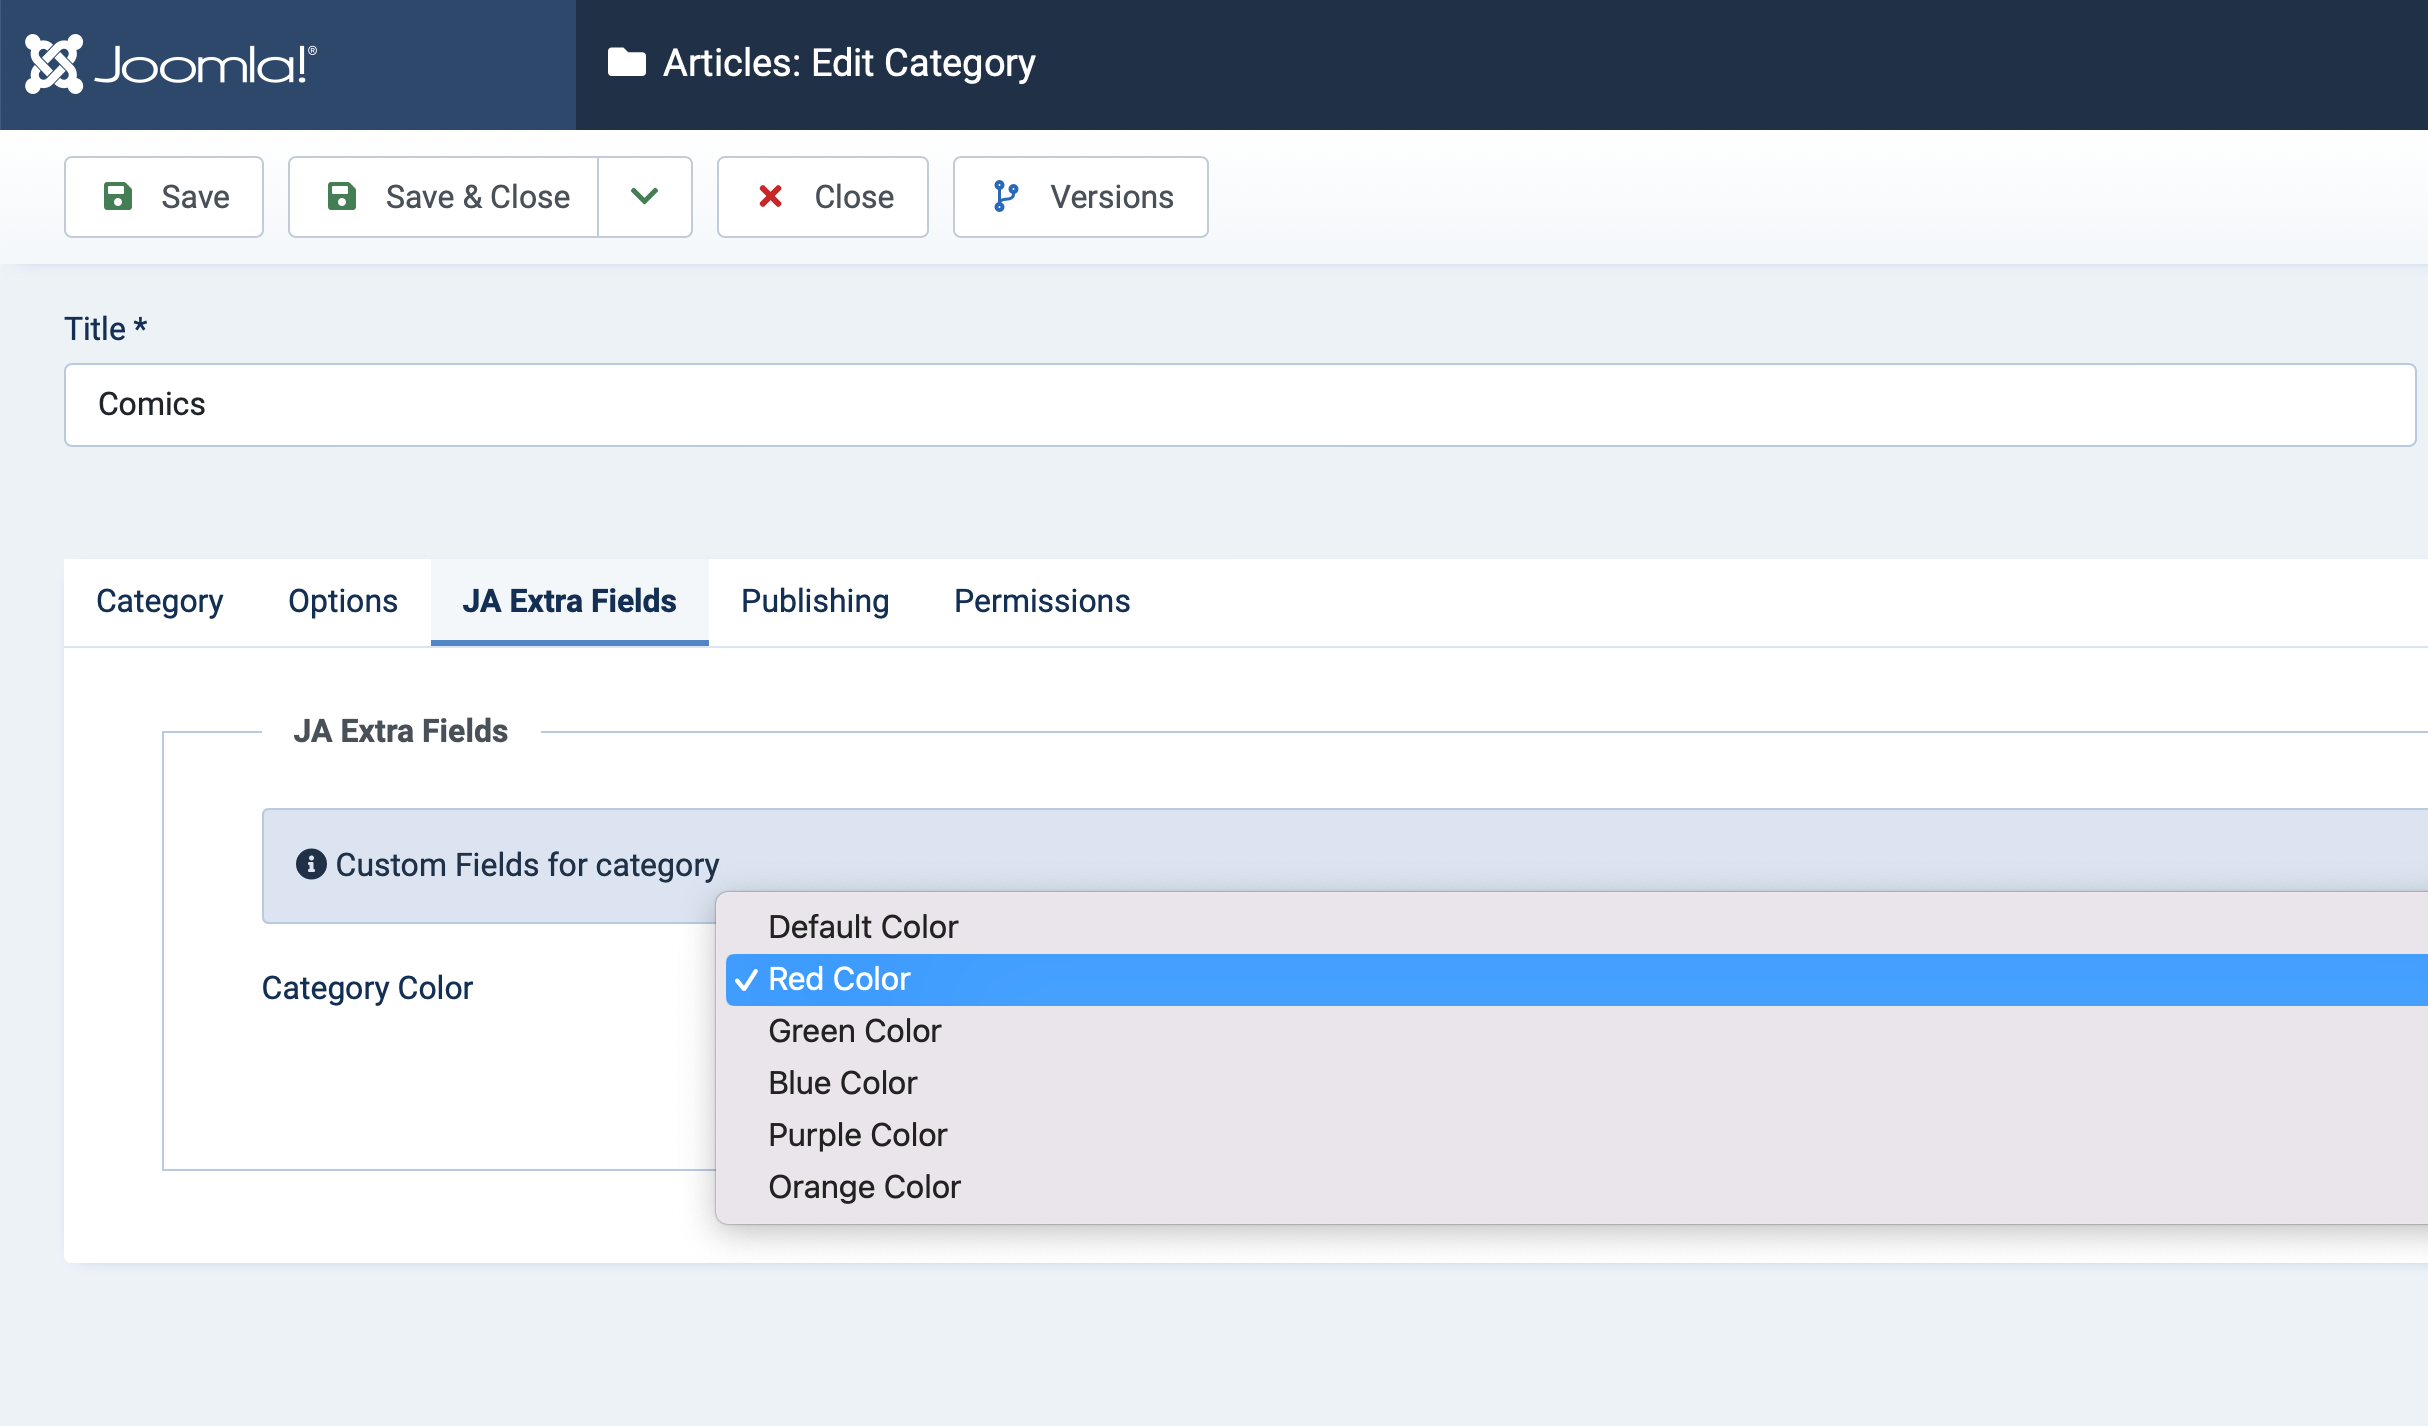
Task: Choose Green Color option
Action: (x=854, y=1031)
